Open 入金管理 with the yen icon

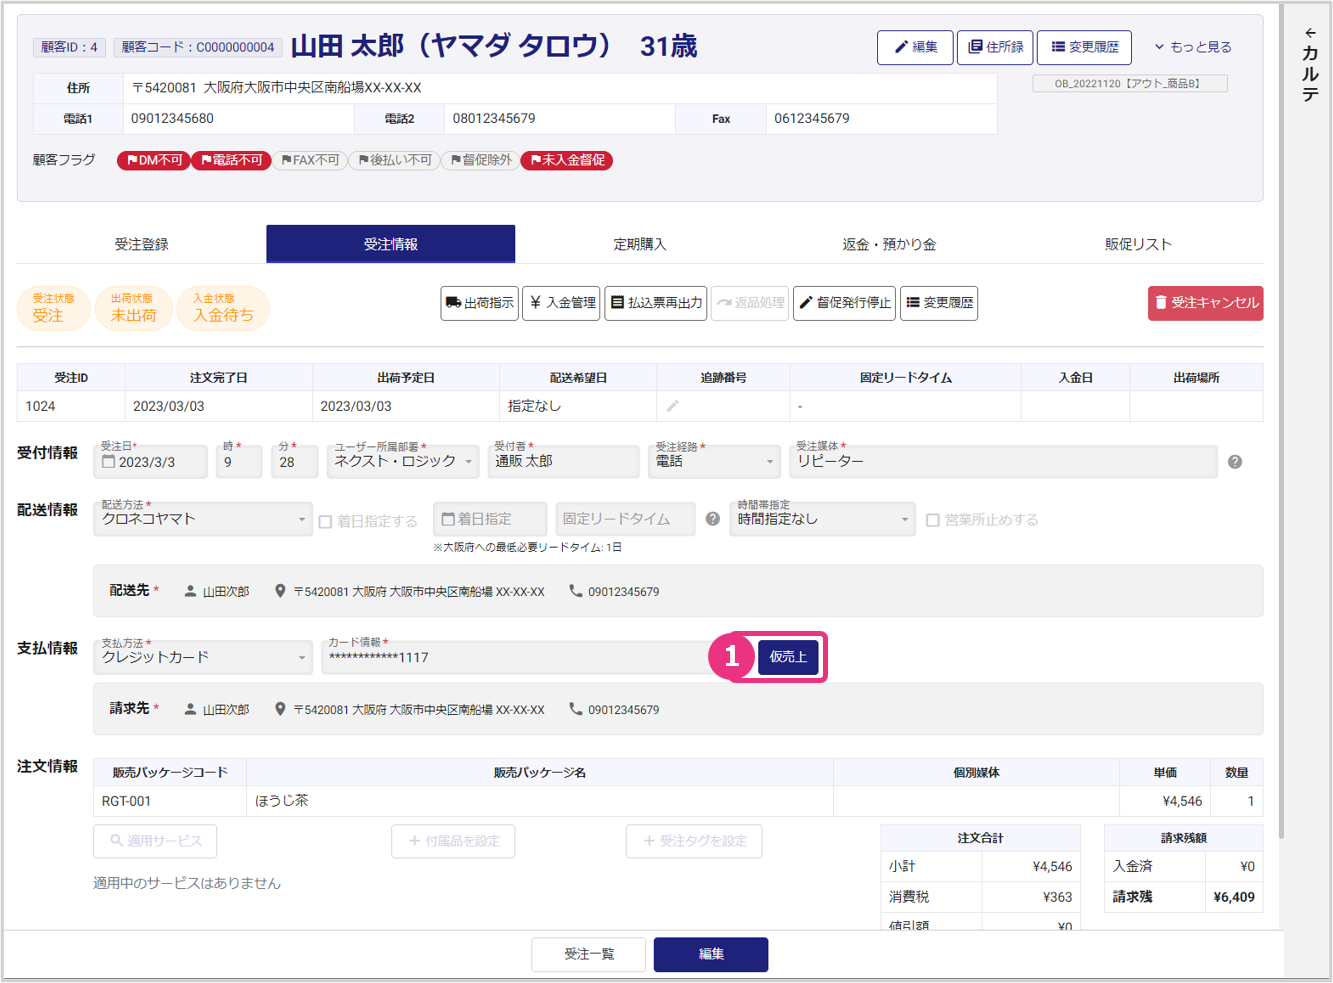pyautogui.click(x=561, y=303)
